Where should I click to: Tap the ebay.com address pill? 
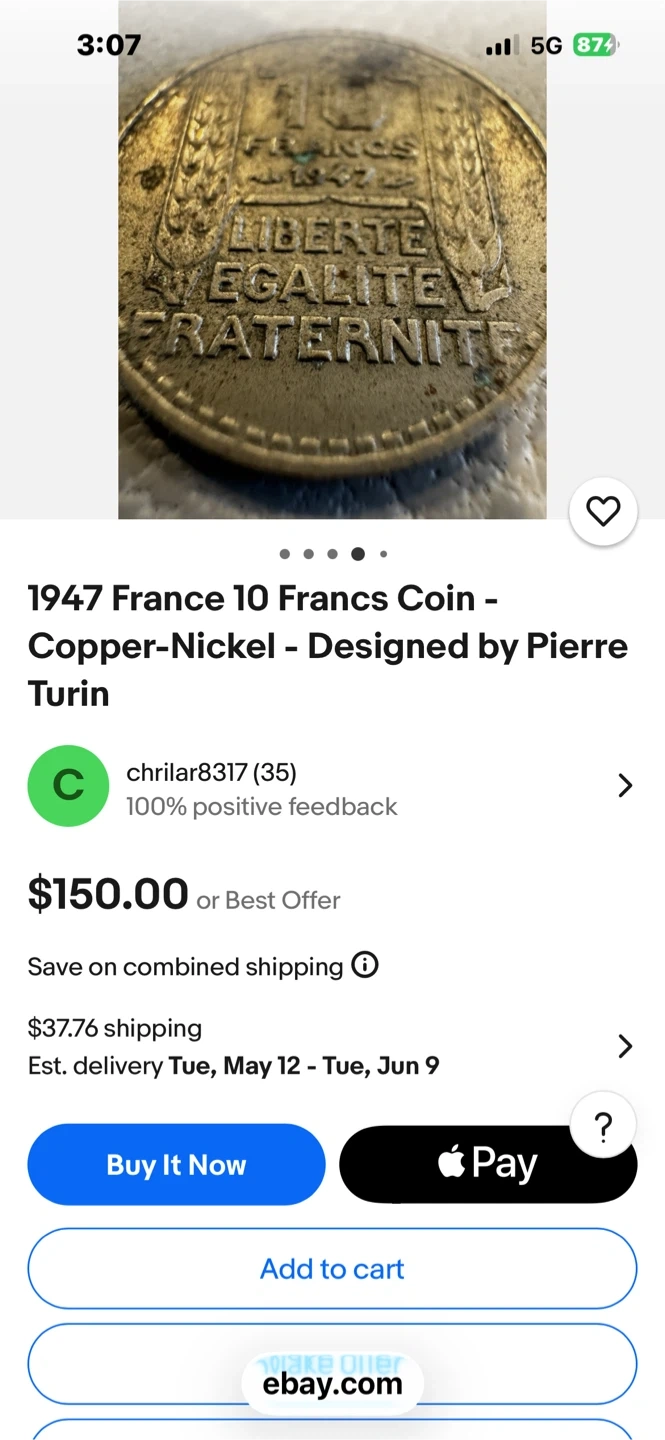(332, 1384)
